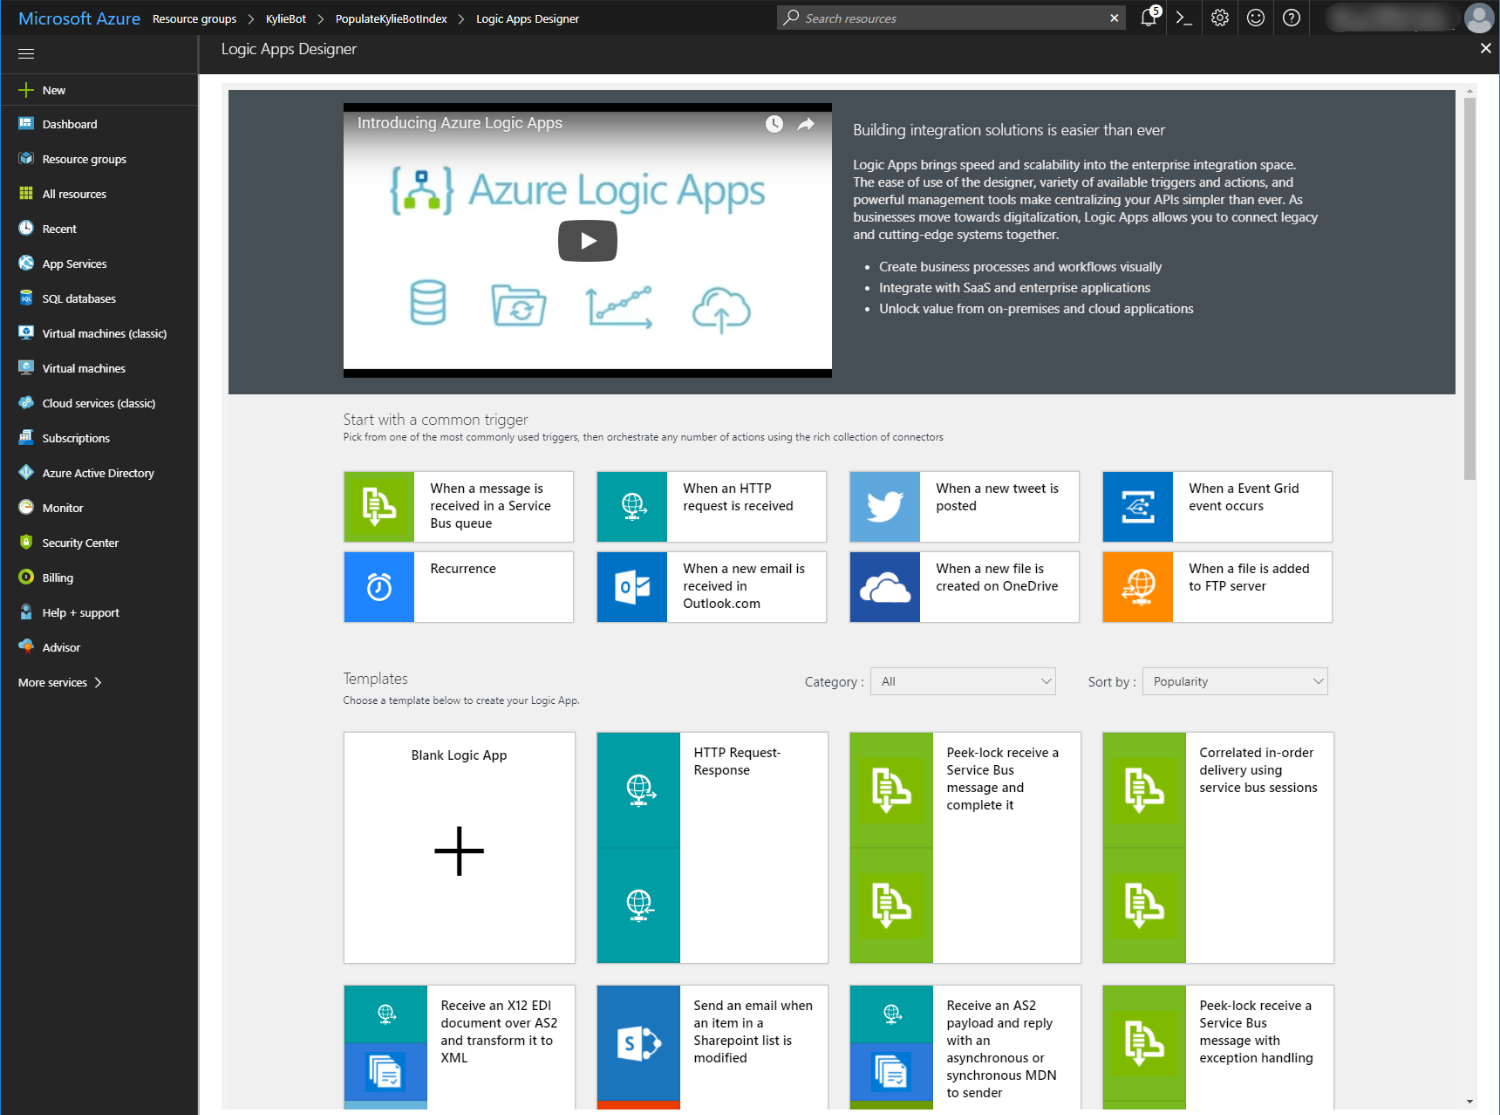Open the Dashboard sidebar icon
Image resolution: width=1500 pixels, height=1115 pixels.
[x=26, y=124]
